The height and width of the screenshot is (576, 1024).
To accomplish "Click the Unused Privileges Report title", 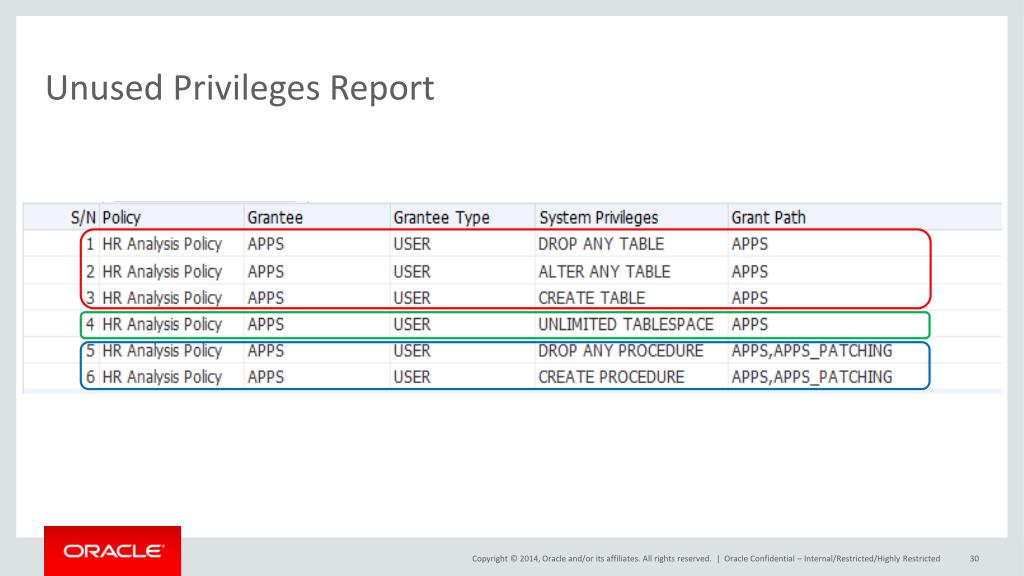I will pos(240,88).
